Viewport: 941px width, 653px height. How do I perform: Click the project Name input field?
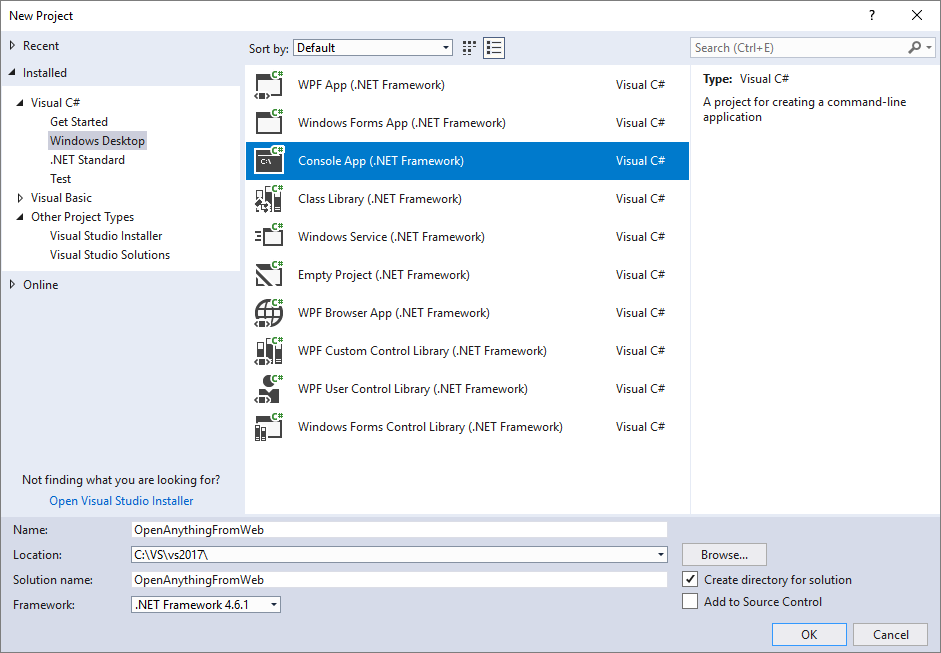pos(399,529)
